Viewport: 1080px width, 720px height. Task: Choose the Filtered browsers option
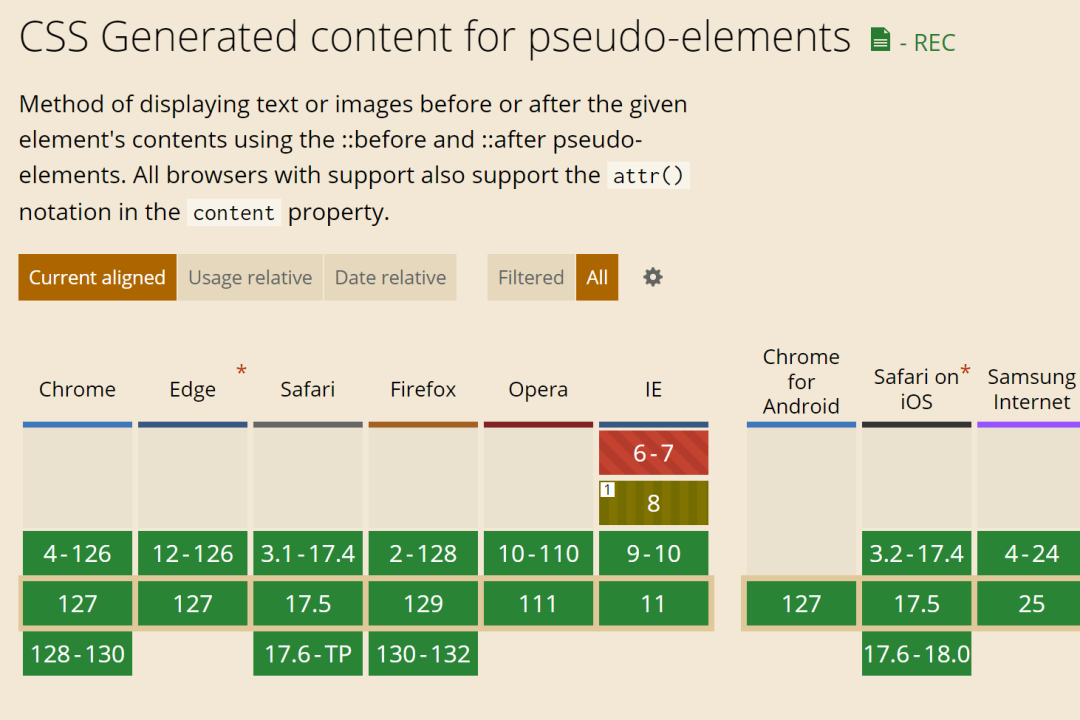pos(530,277)
